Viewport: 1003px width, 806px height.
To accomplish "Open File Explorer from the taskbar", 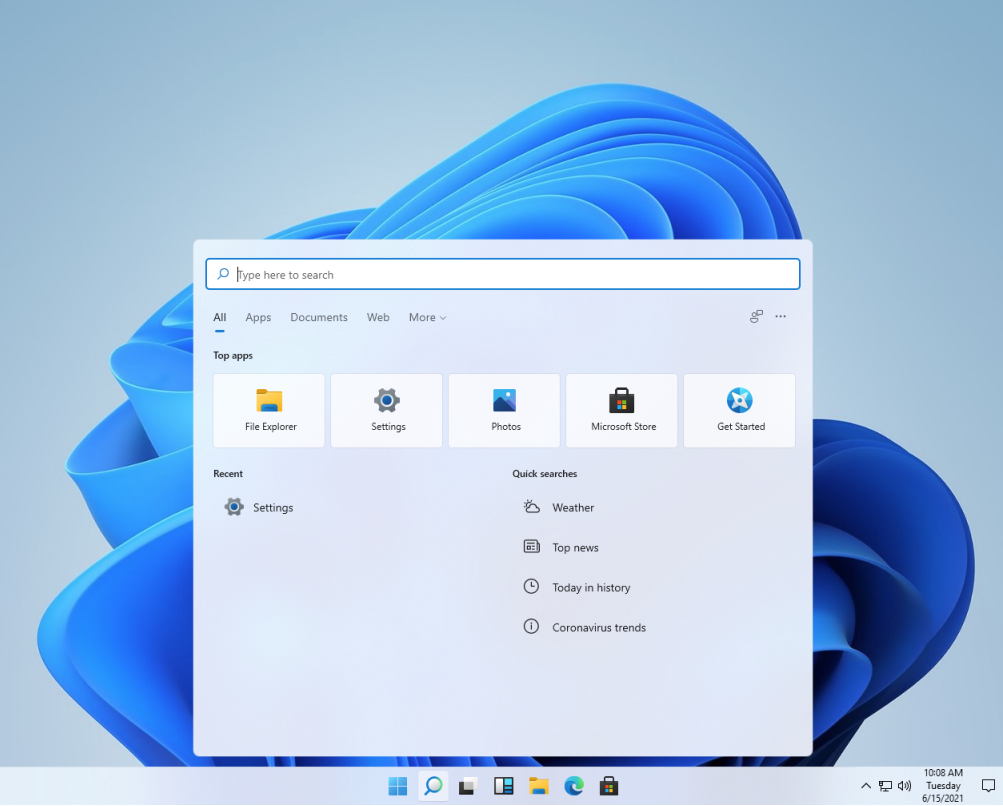I will 539,786.
